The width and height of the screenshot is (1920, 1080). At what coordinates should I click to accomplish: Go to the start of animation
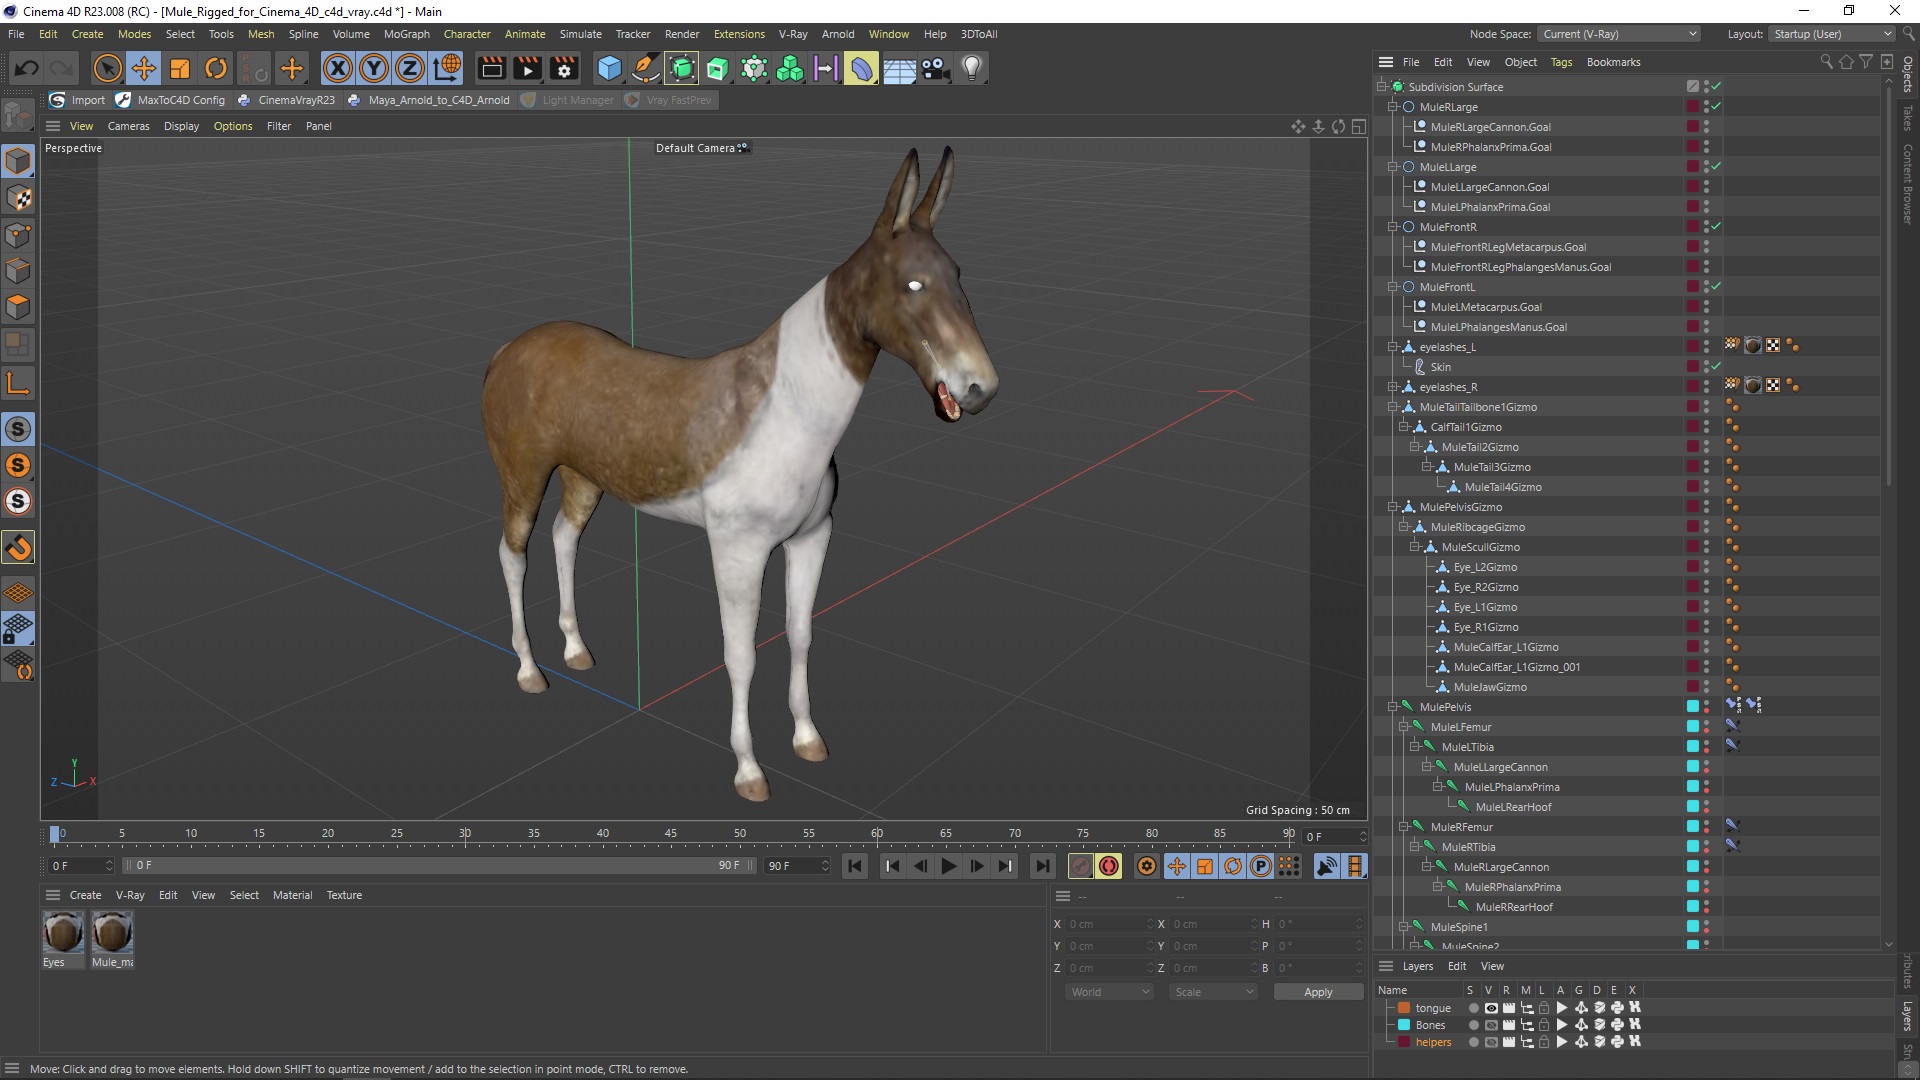[x=855, y=866]
